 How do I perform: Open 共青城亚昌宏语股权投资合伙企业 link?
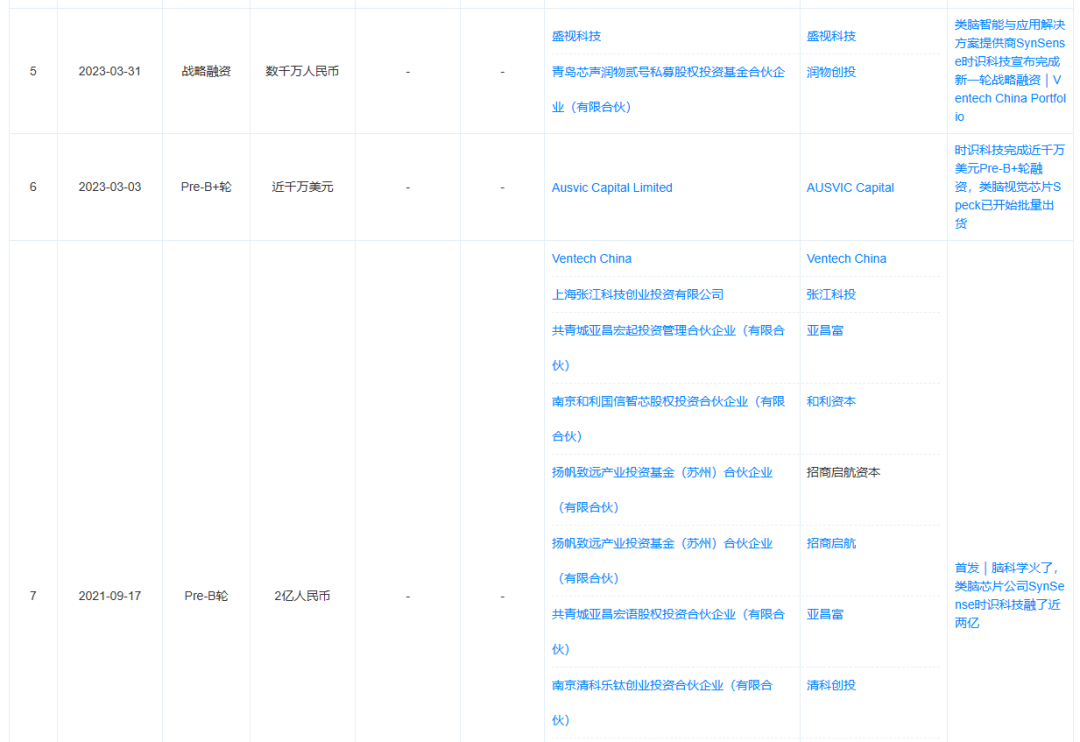pos(667,632)
